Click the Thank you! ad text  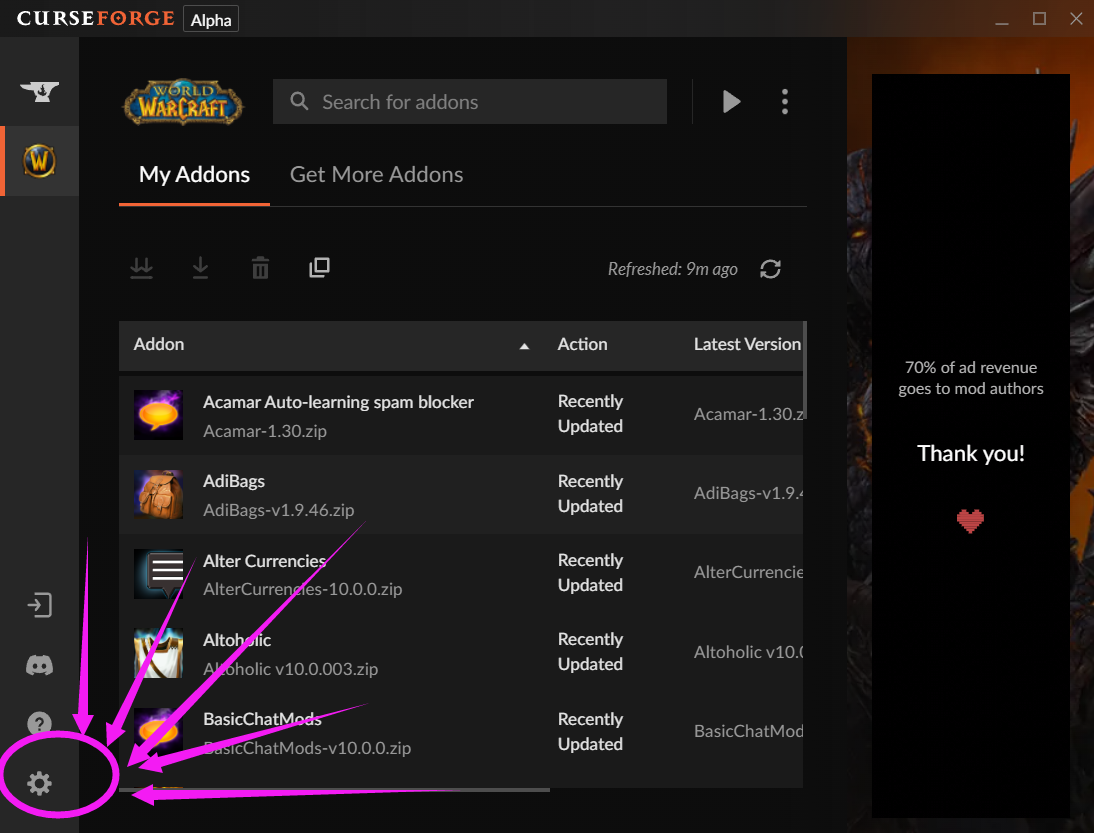click(971, 453)
